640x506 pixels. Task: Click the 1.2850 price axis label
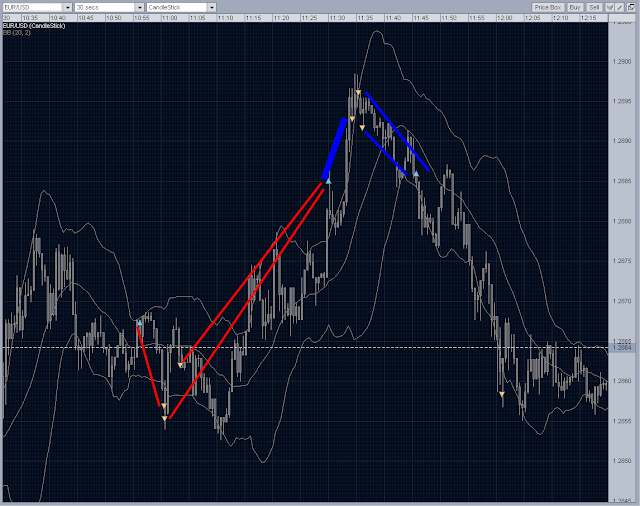coord(622,461)
